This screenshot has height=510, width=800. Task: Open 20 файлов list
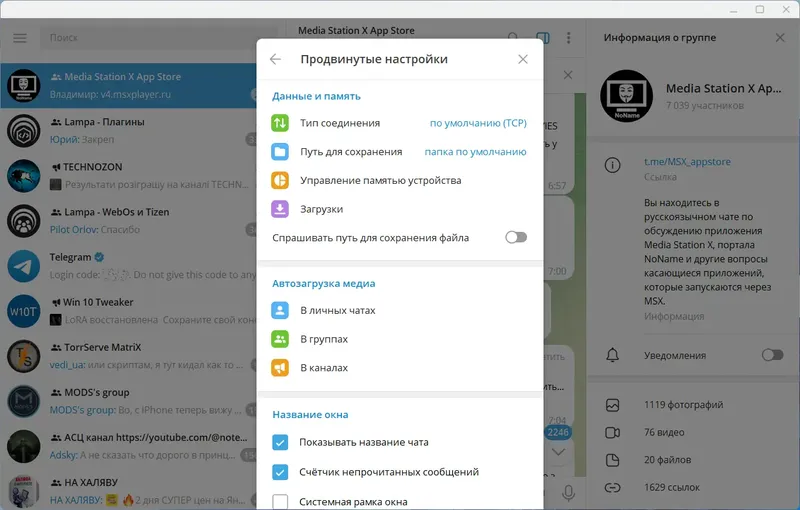click(694, 460)
